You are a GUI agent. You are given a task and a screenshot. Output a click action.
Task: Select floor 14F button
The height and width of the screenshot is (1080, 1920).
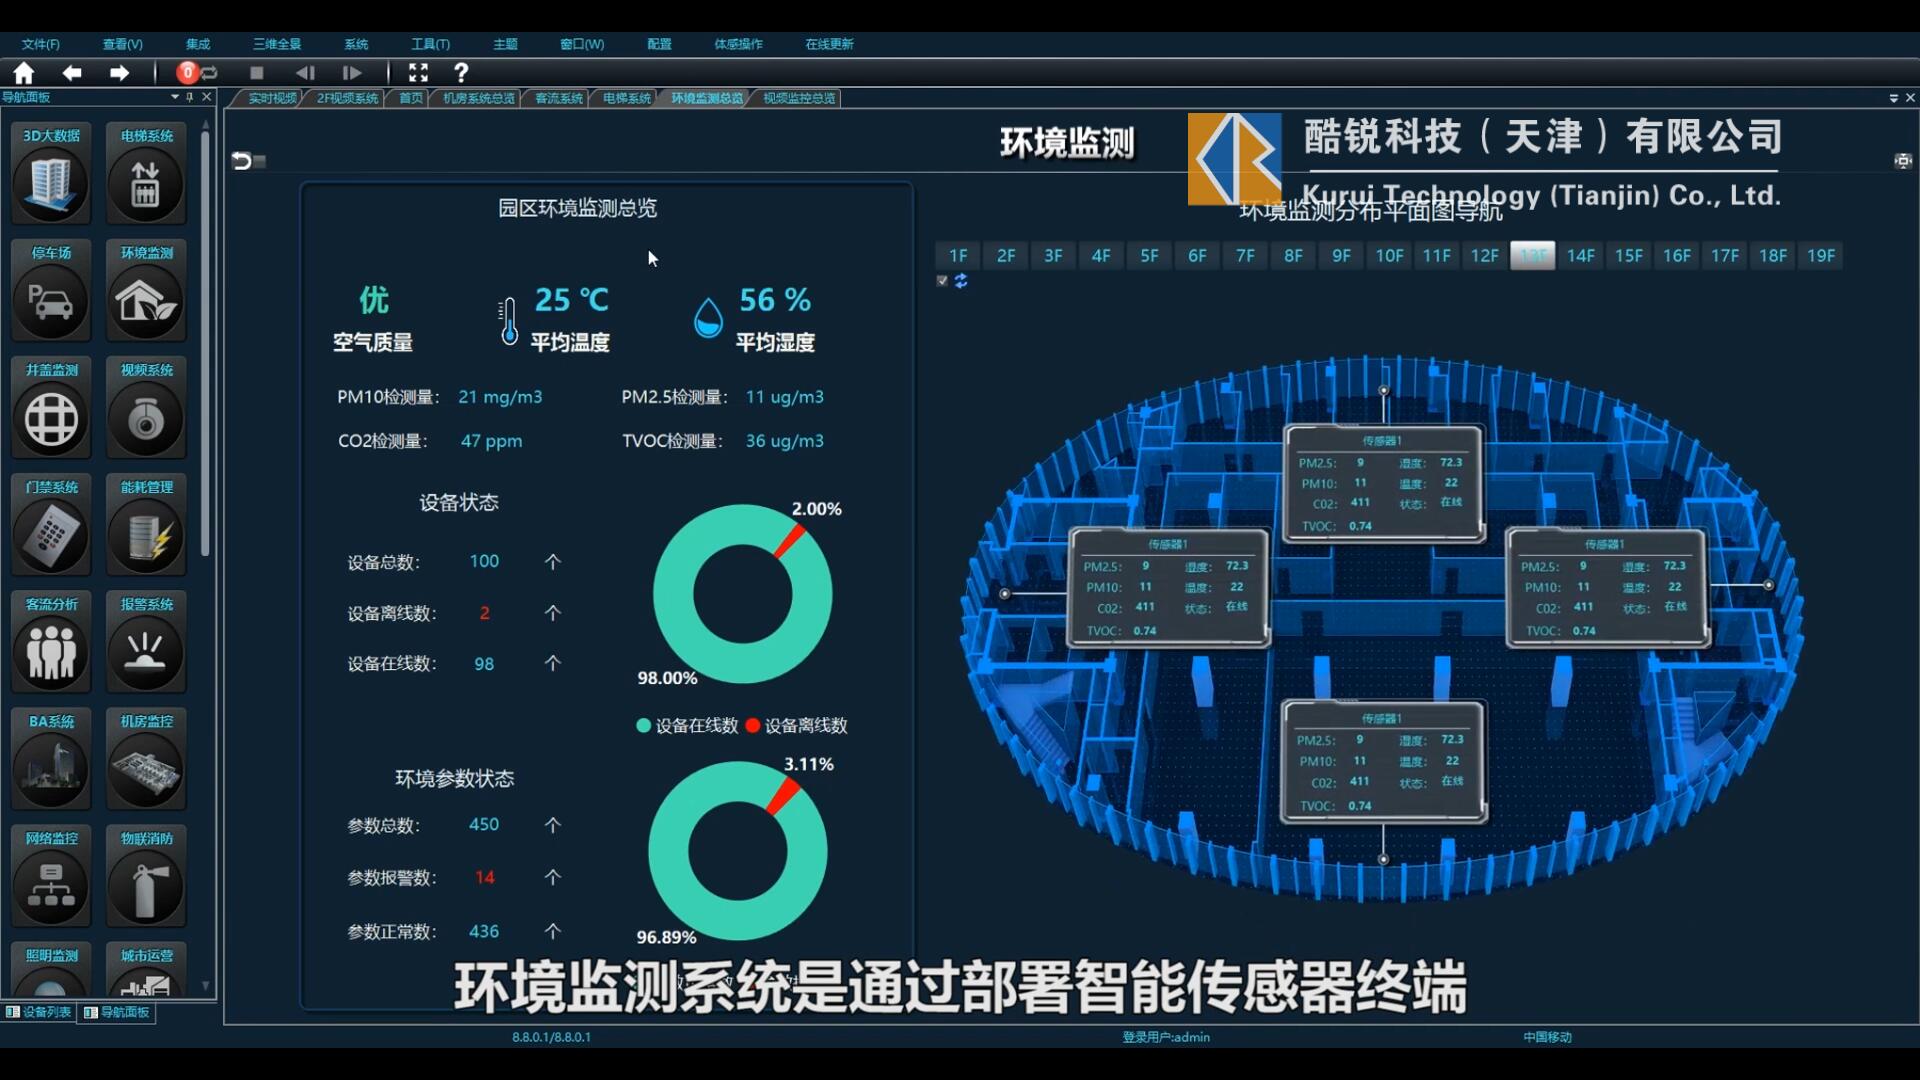pyautogui.click(x=1580, y=256)
